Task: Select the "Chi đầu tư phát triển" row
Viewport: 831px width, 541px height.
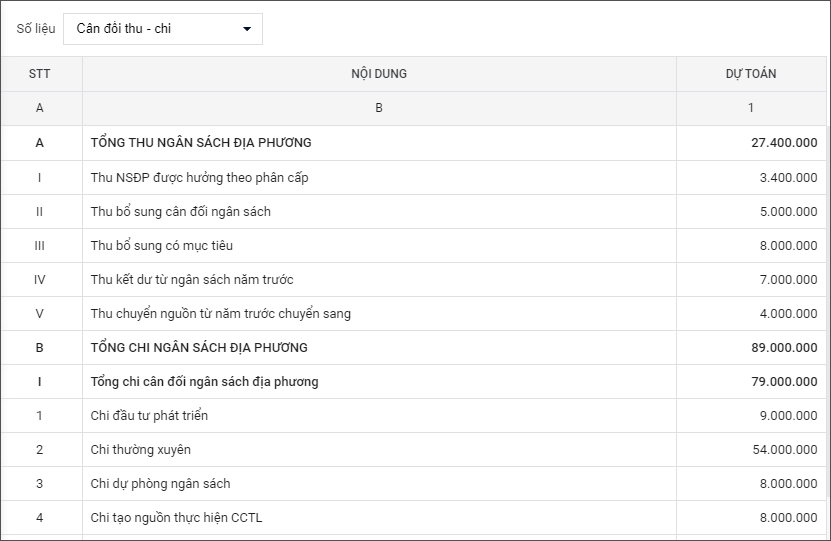Action: point(149,416)
